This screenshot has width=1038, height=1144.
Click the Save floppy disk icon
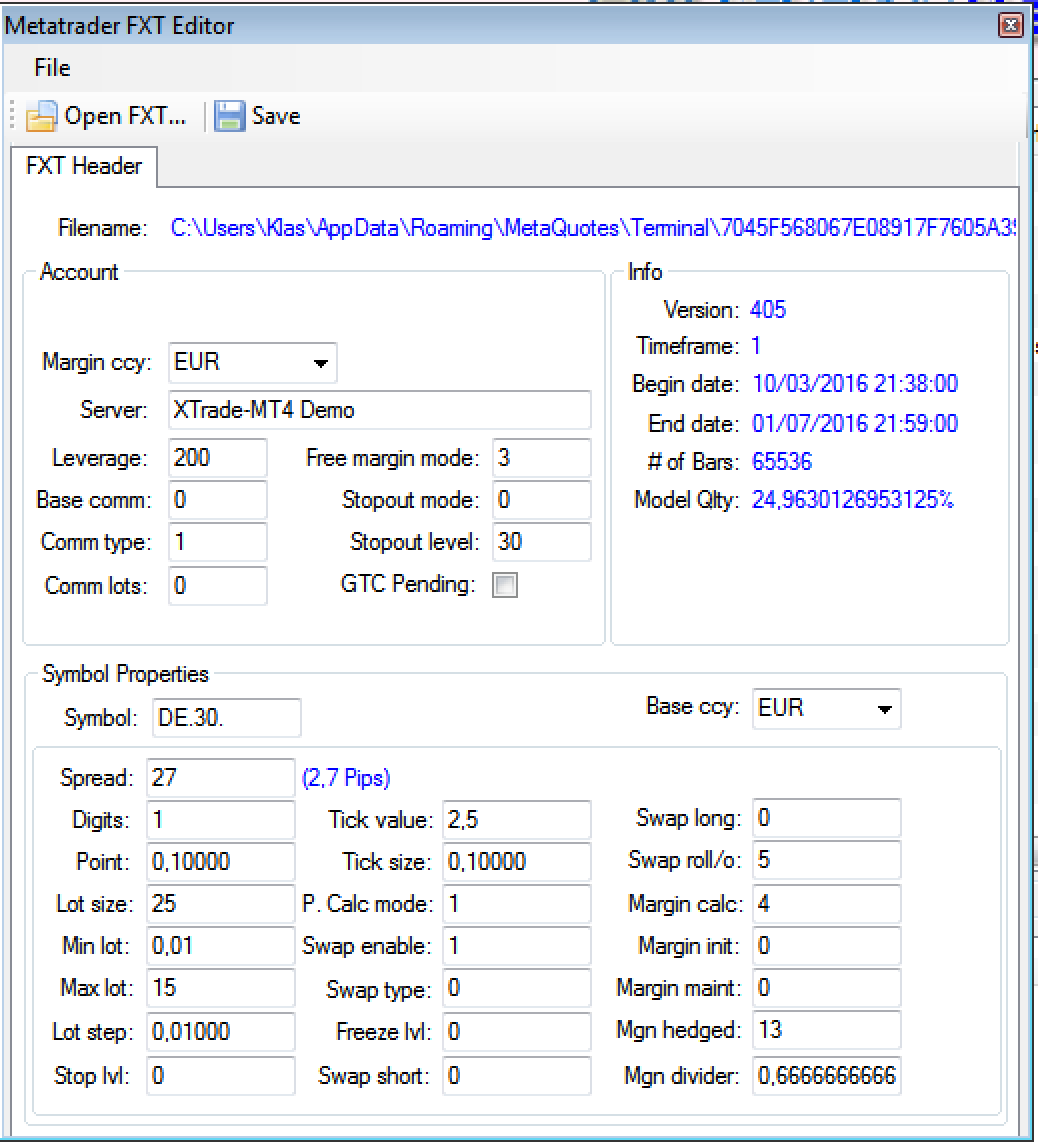[x=229, y=116]
